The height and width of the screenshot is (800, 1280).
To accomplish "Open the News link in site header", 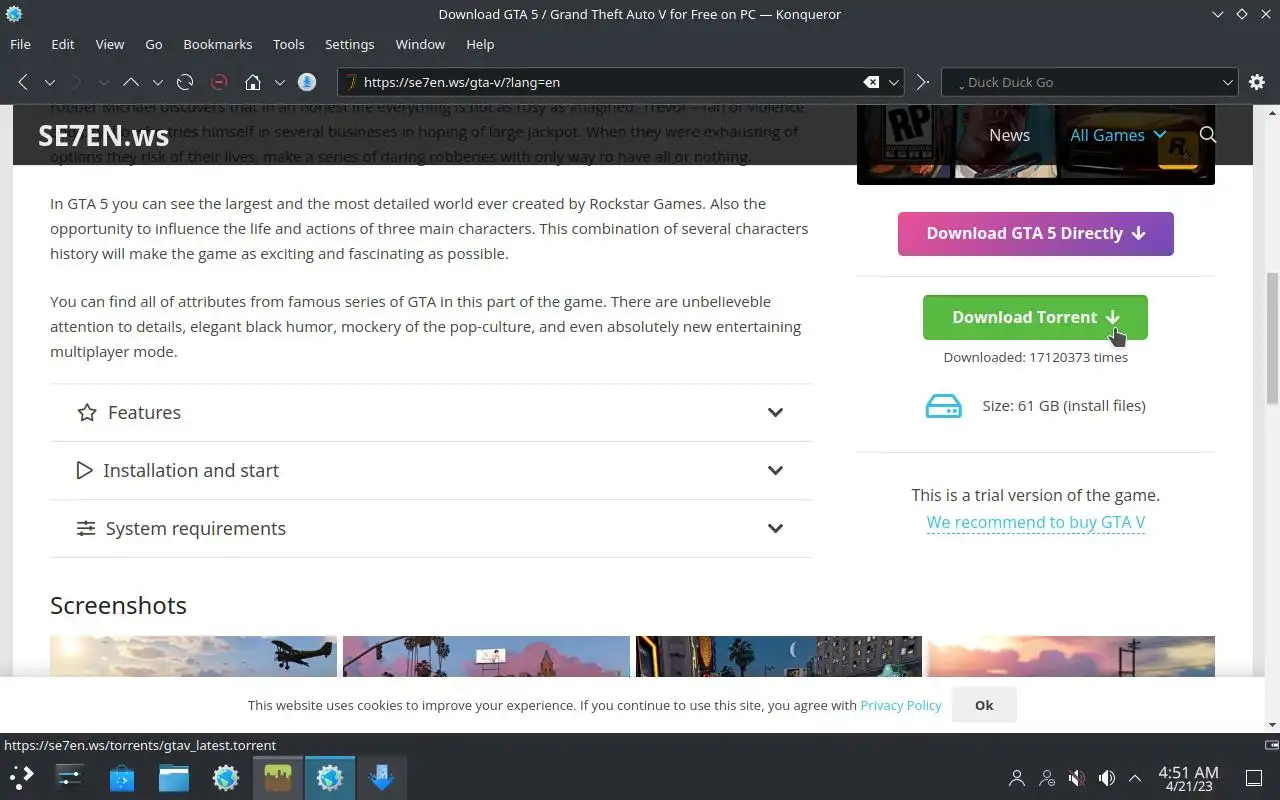I will pyautogui.click(x=1009, y=135).
